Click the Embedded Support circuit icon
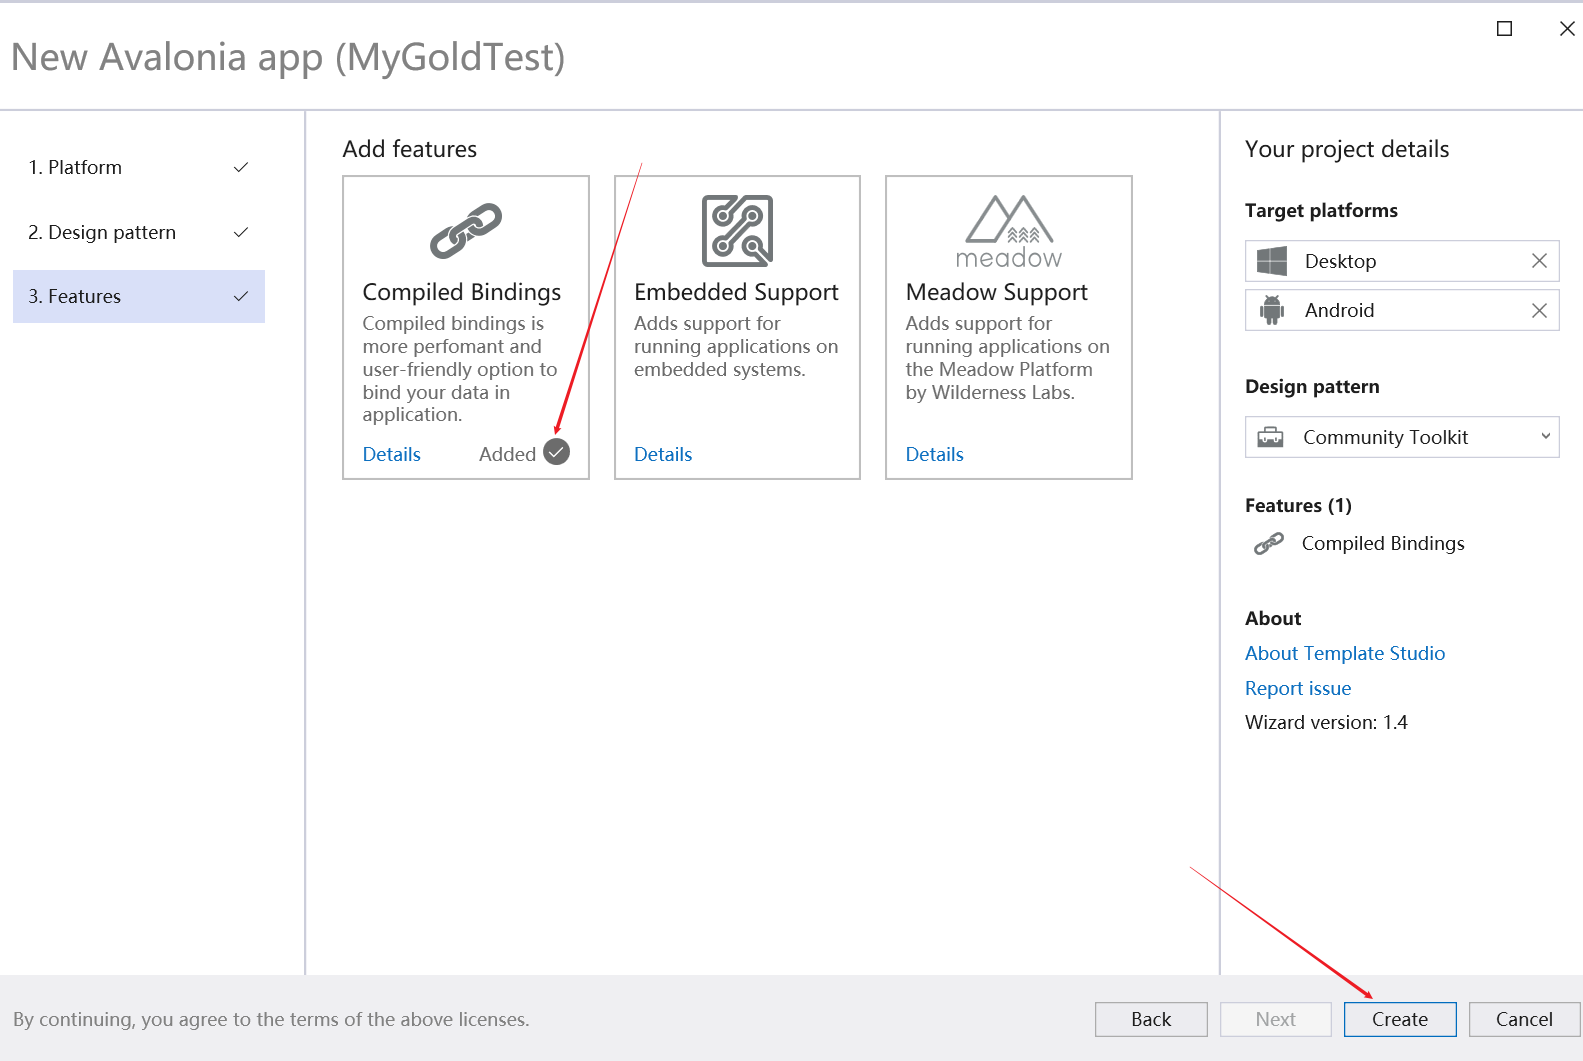Viewport: 1583px width, 1061px height. (737, 231)
